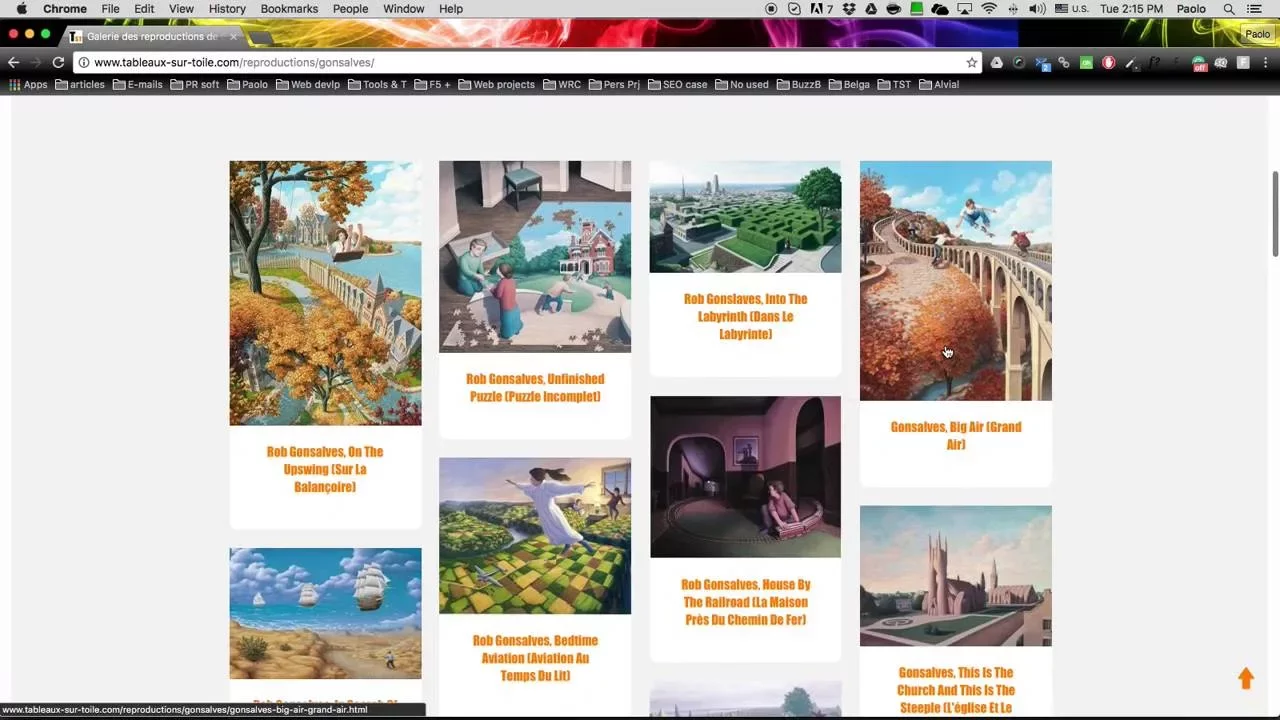
Task: Click the sailing ships clouds painting thumbnail
Action: click(325, 613)
